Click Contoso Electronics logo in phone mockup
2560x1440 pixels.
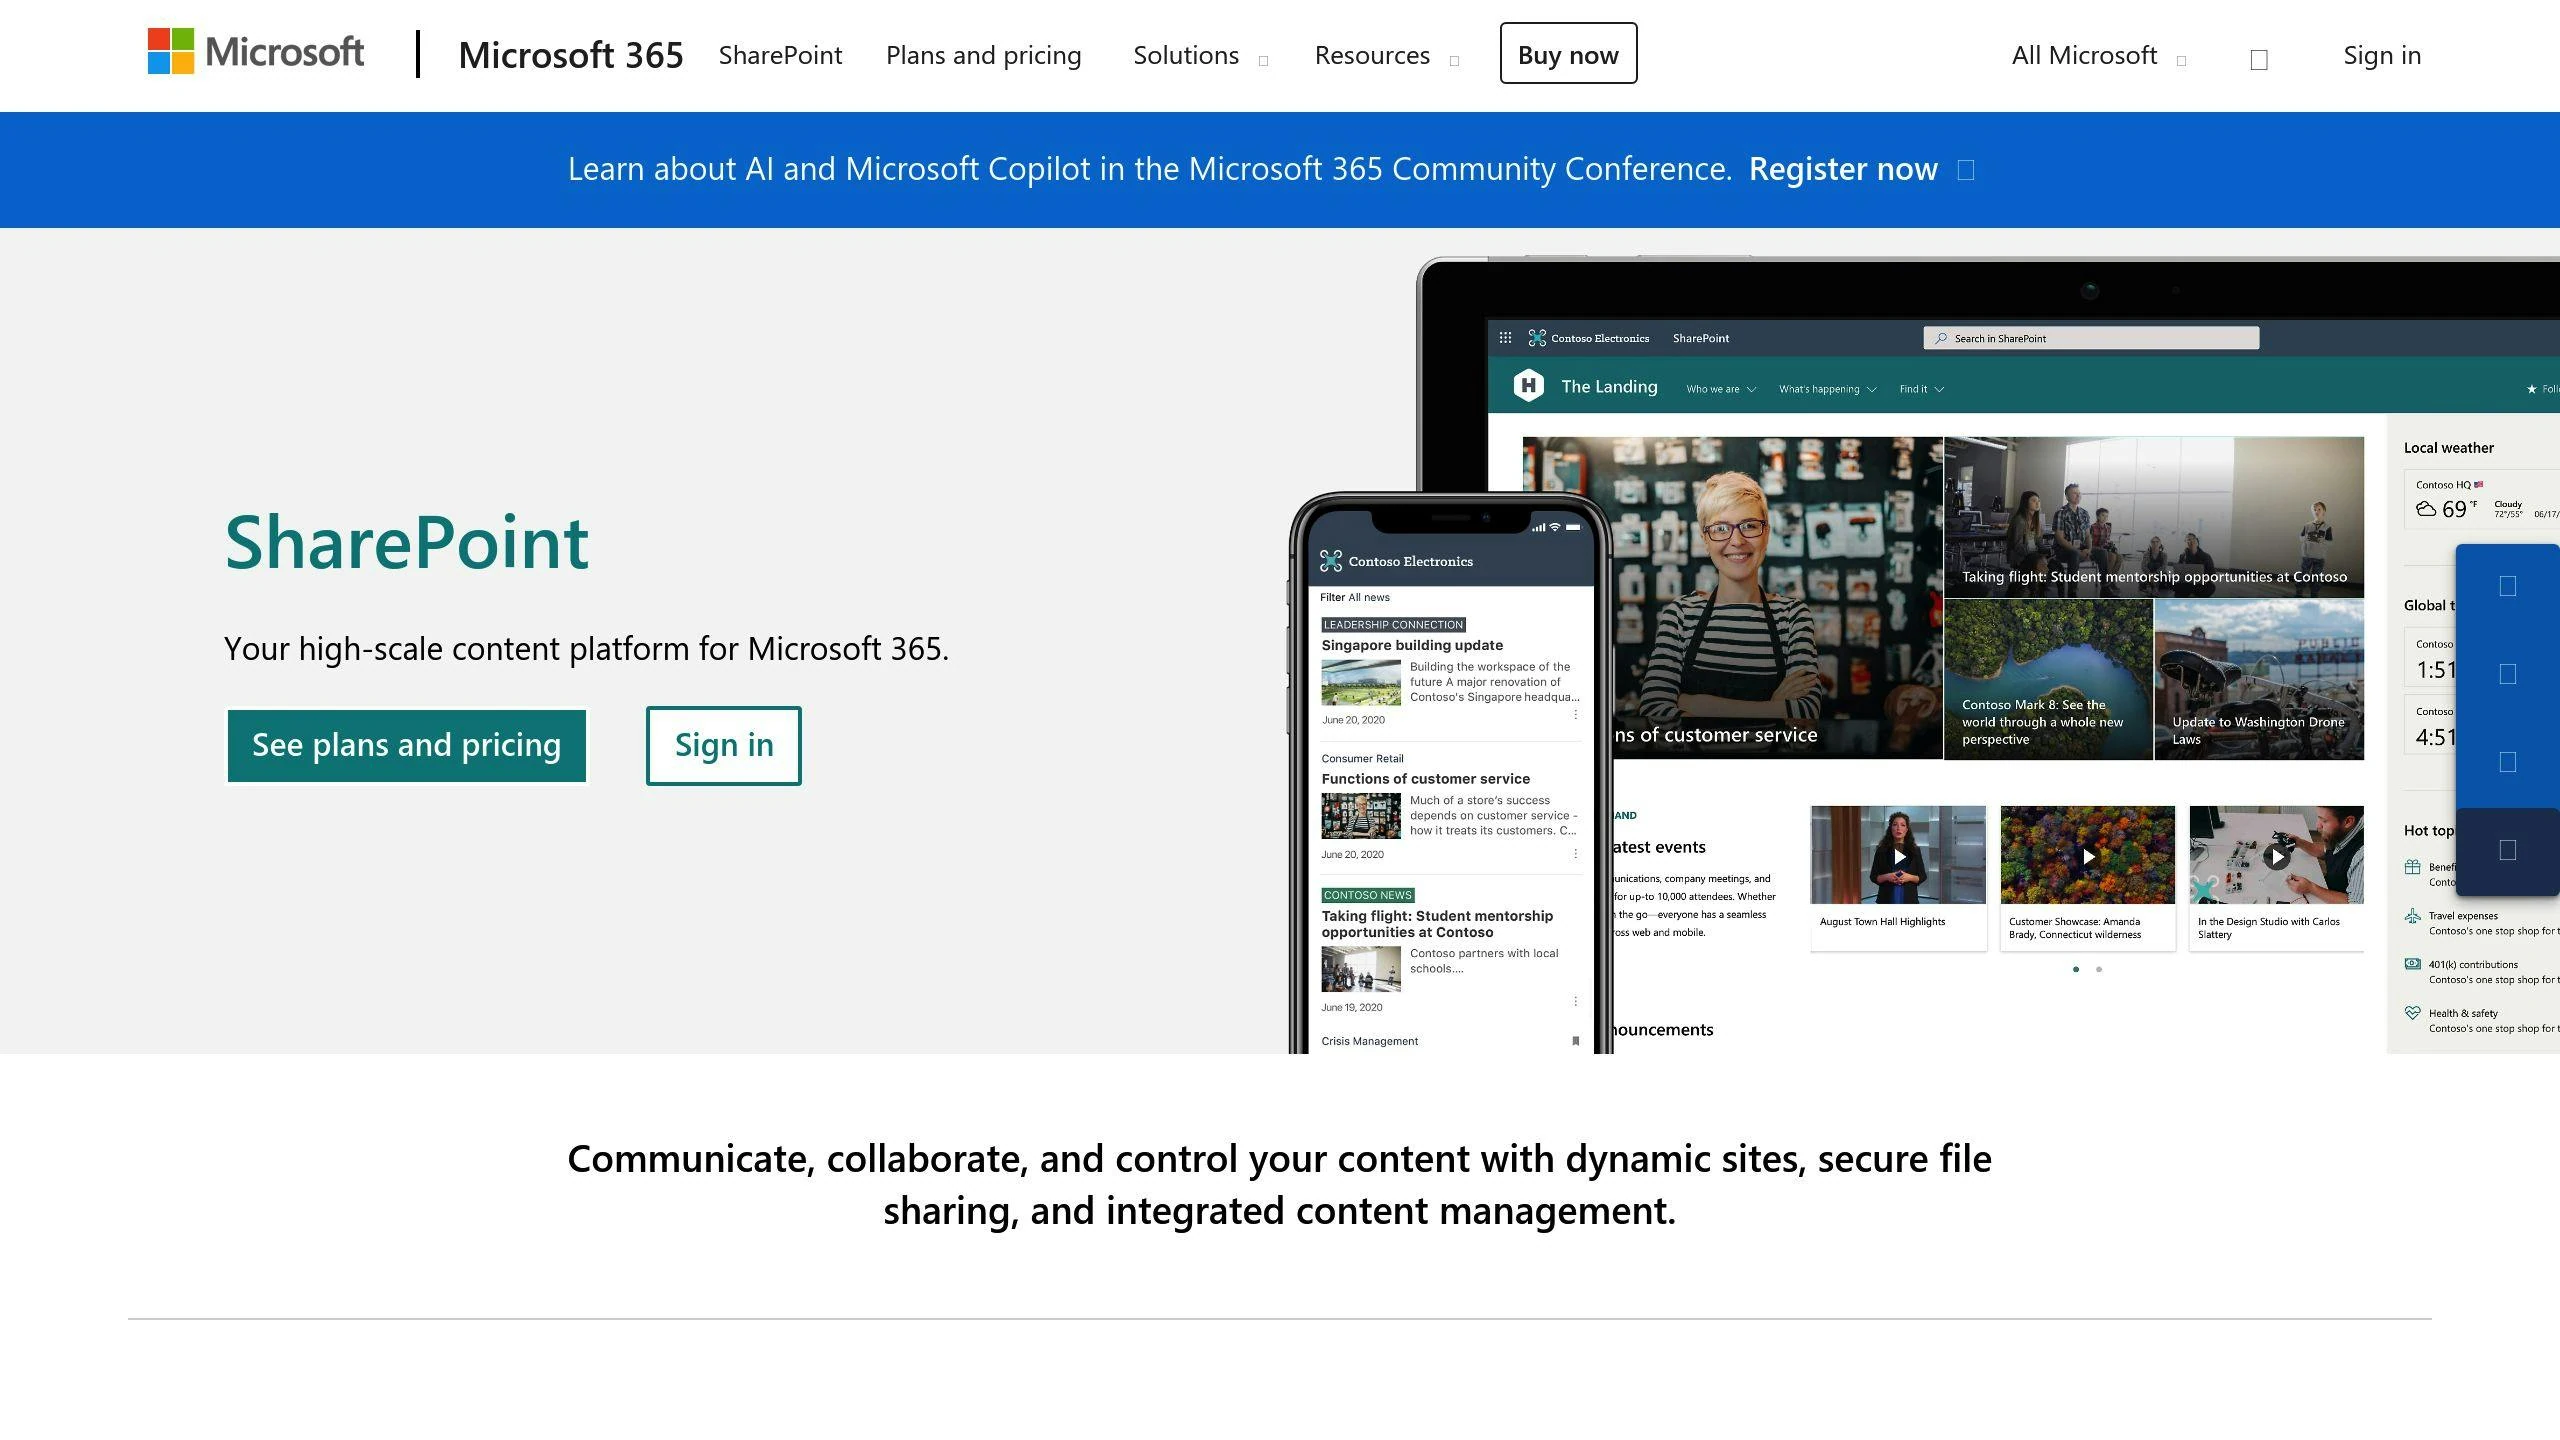1396,561
